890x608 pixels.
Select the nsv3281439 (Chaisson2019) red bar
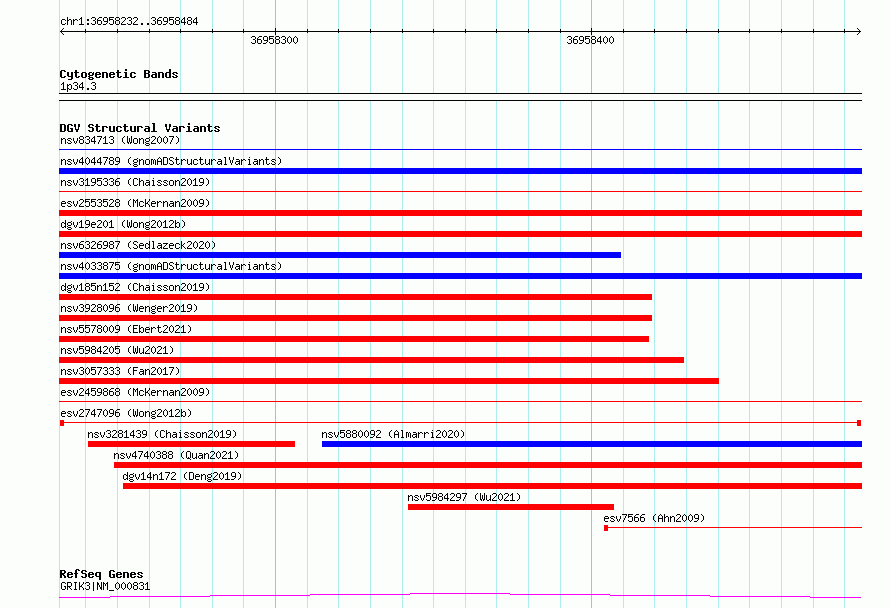tap(191, 444)
